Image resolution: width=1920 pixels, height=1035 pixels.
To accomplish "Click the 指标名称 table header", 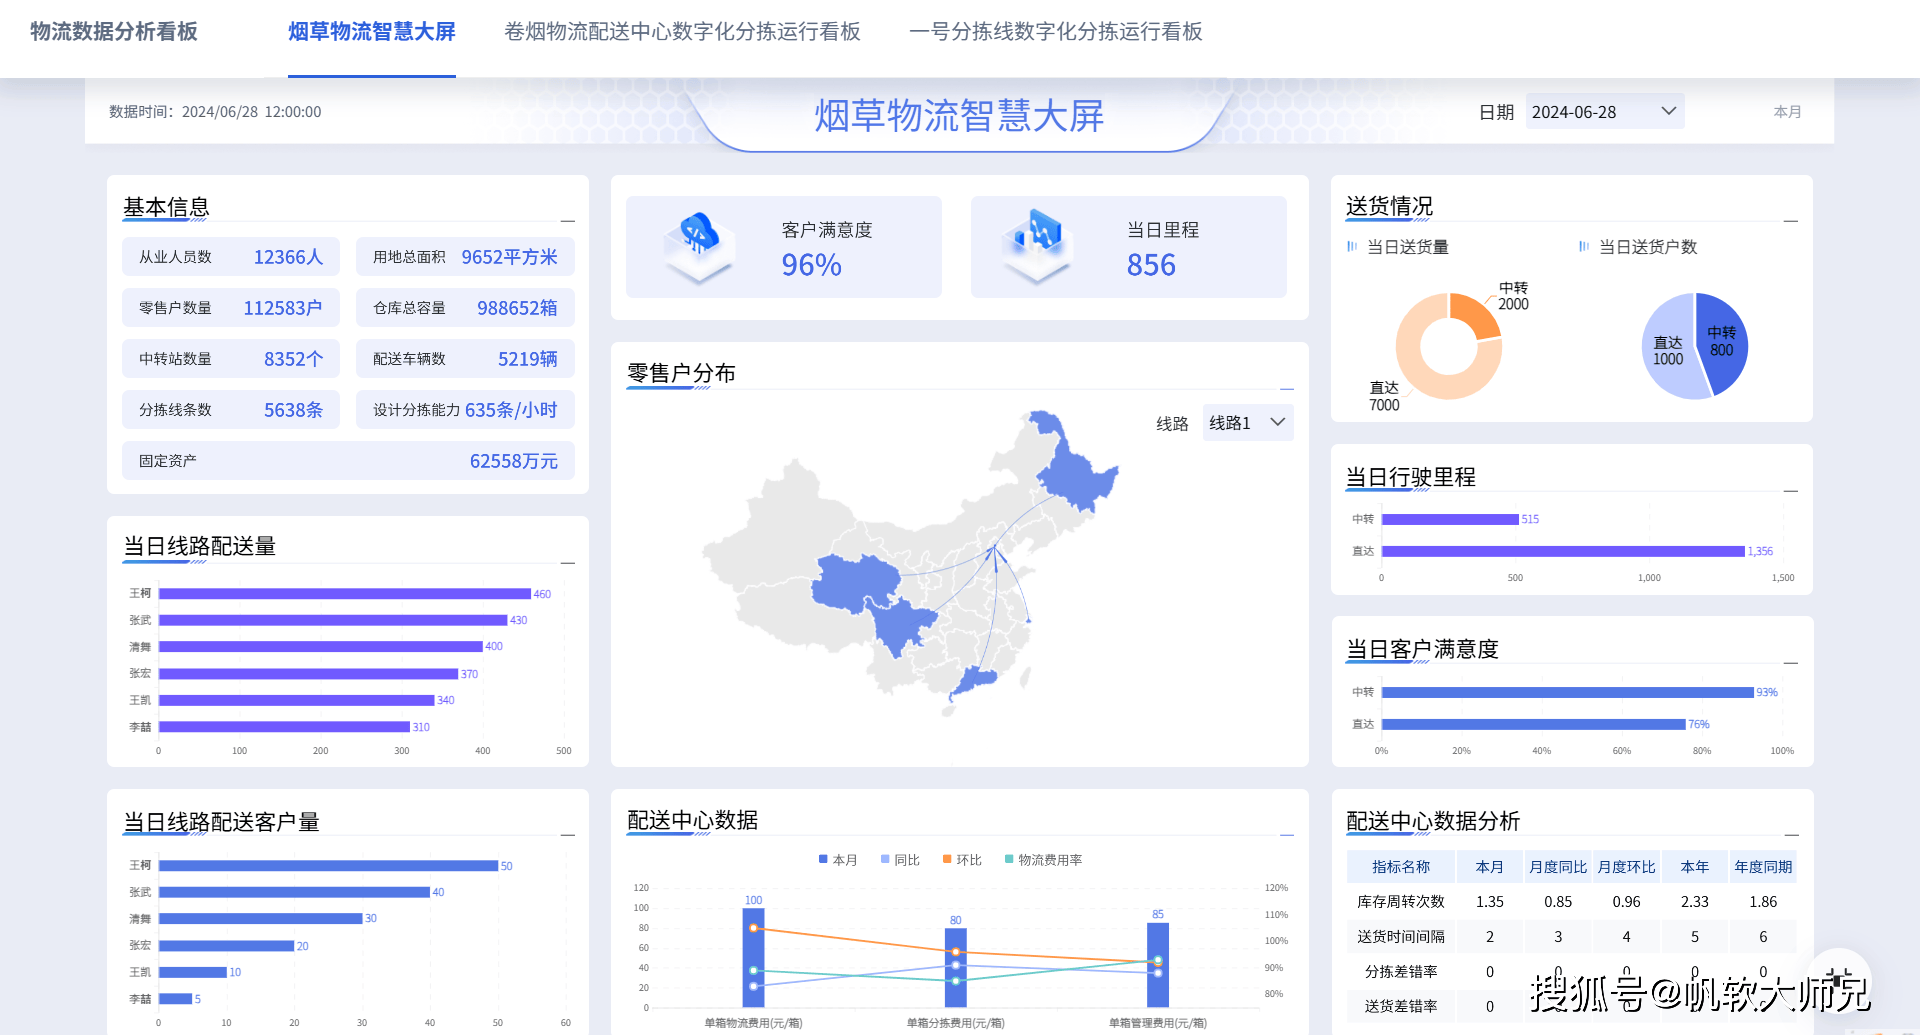I will pyautogui.click(x=1400, y=867).
